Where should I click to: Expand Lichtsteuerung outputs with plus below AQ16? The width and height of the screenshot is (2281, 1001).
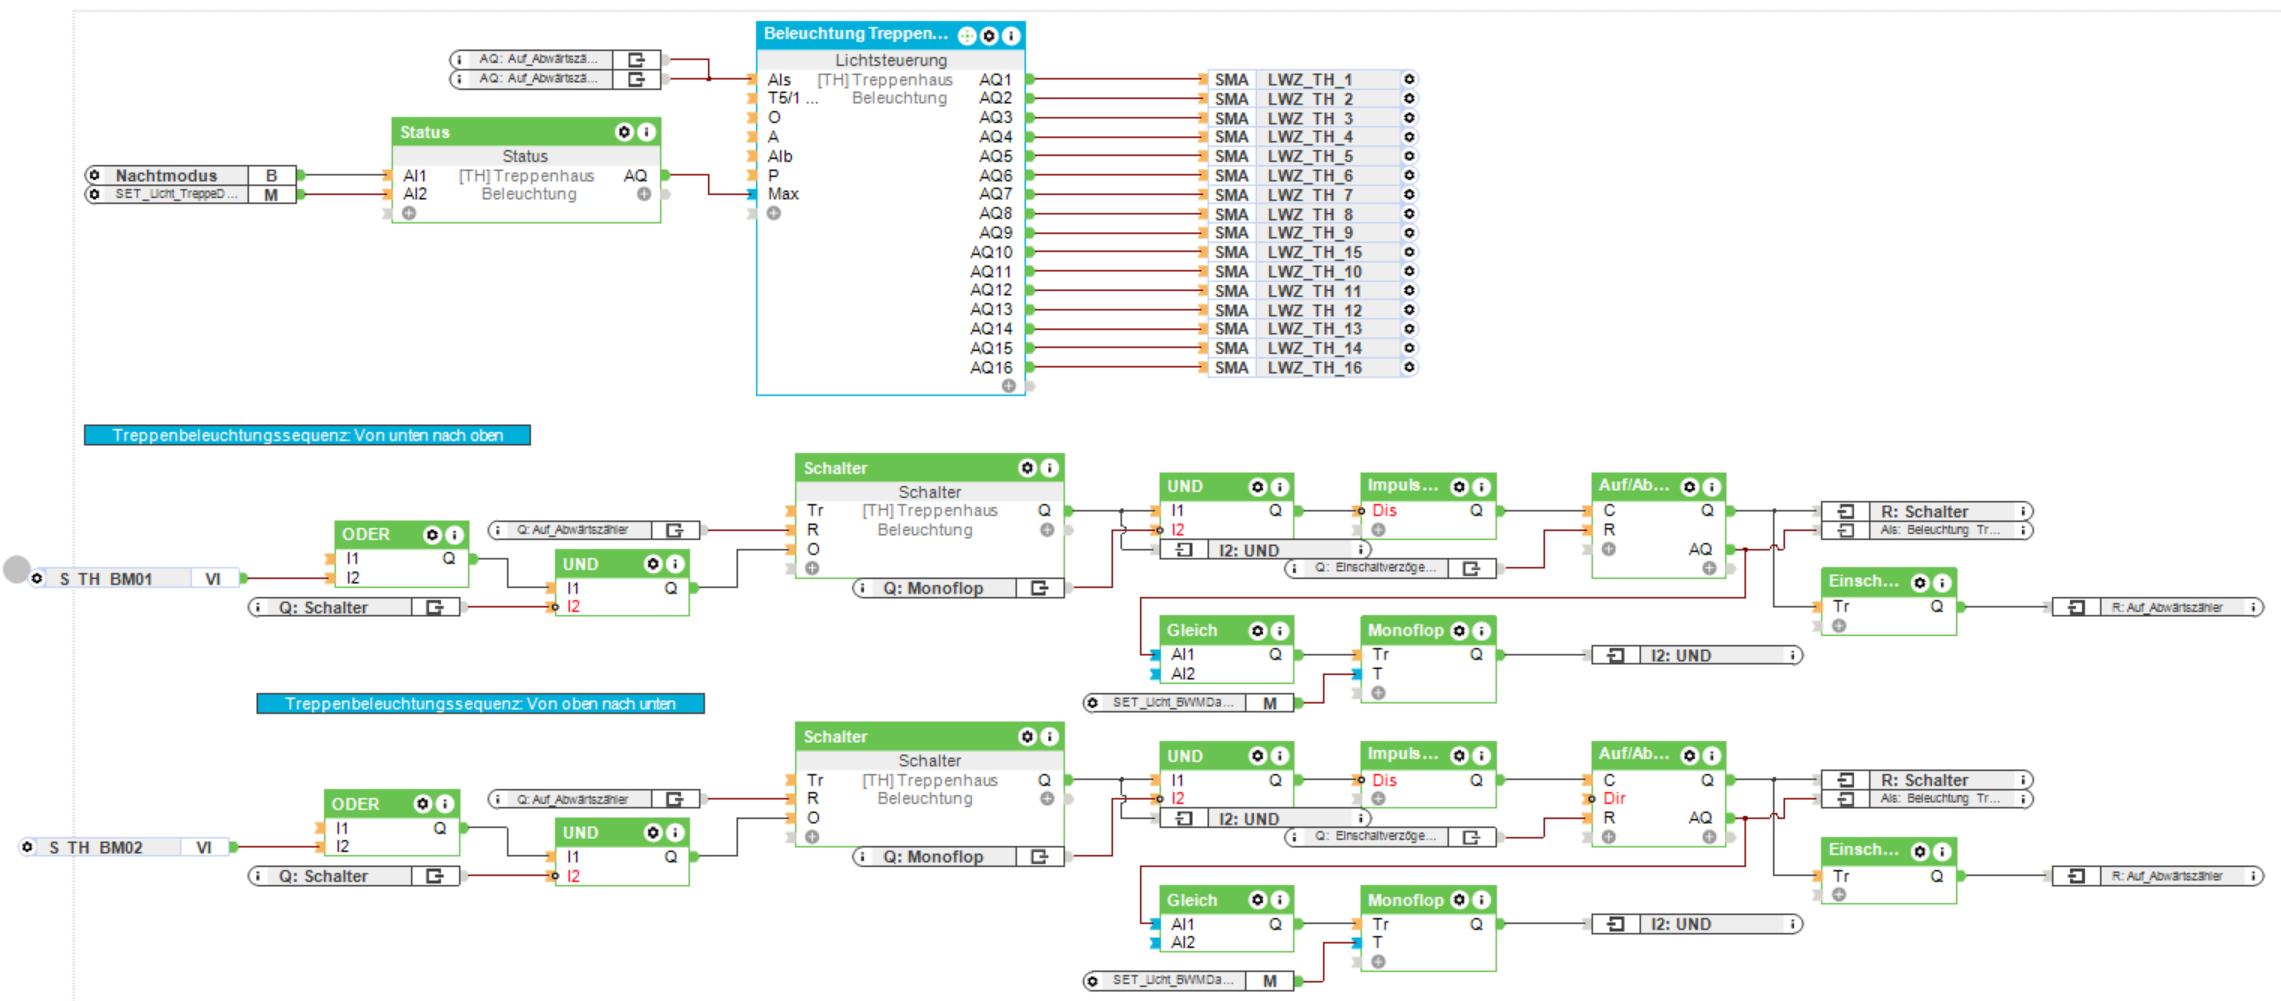tap(1009, 386)
